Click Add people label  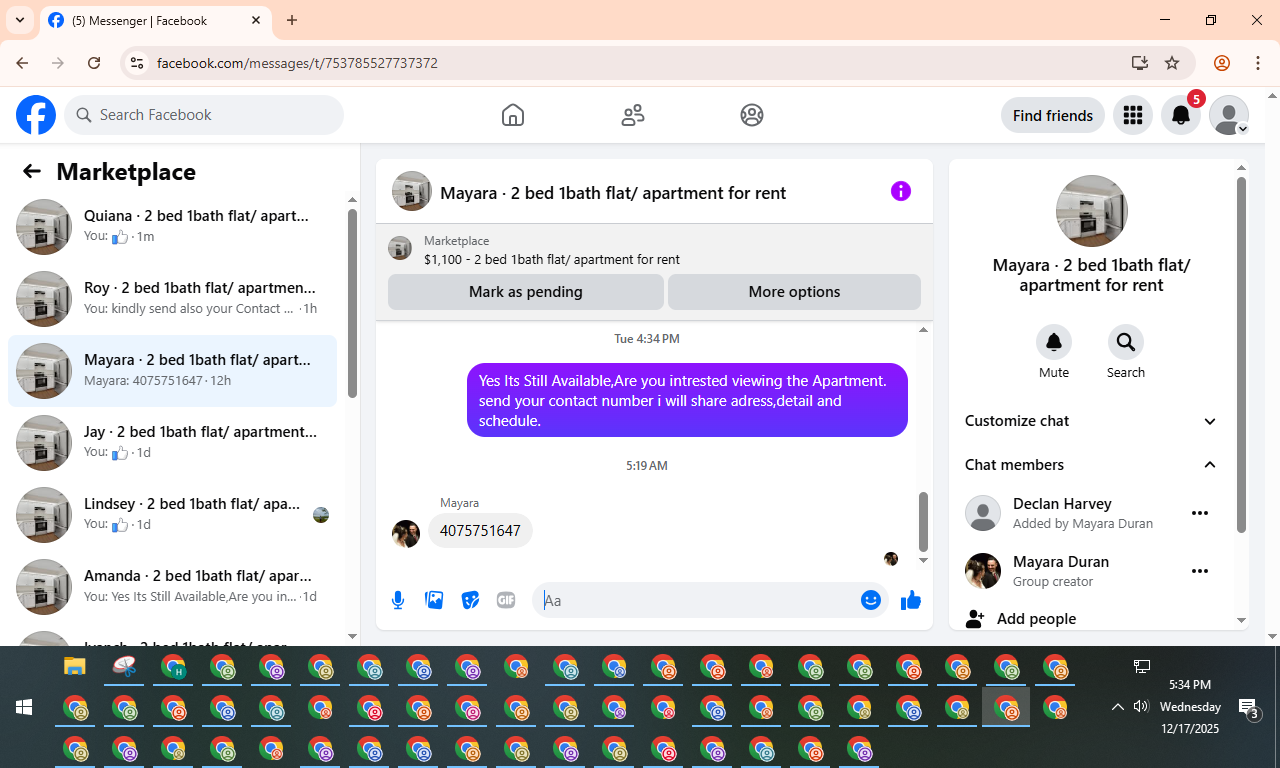(x=1037, y=619)
